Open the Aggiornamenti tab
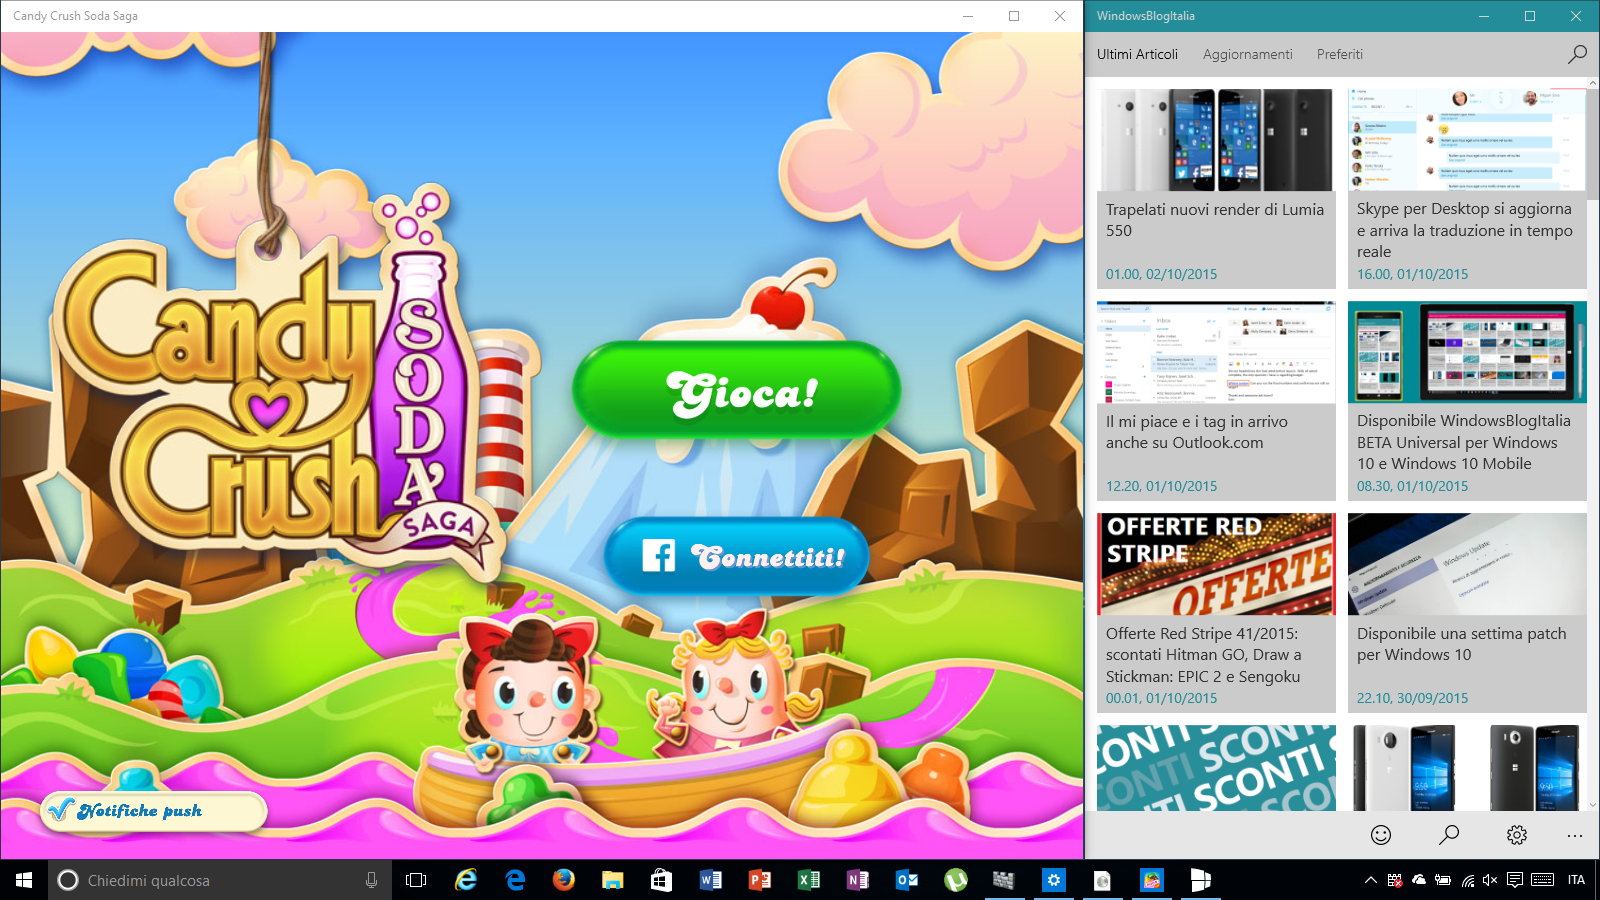This screenshot has width=1600, height=900. point(1247,54)
